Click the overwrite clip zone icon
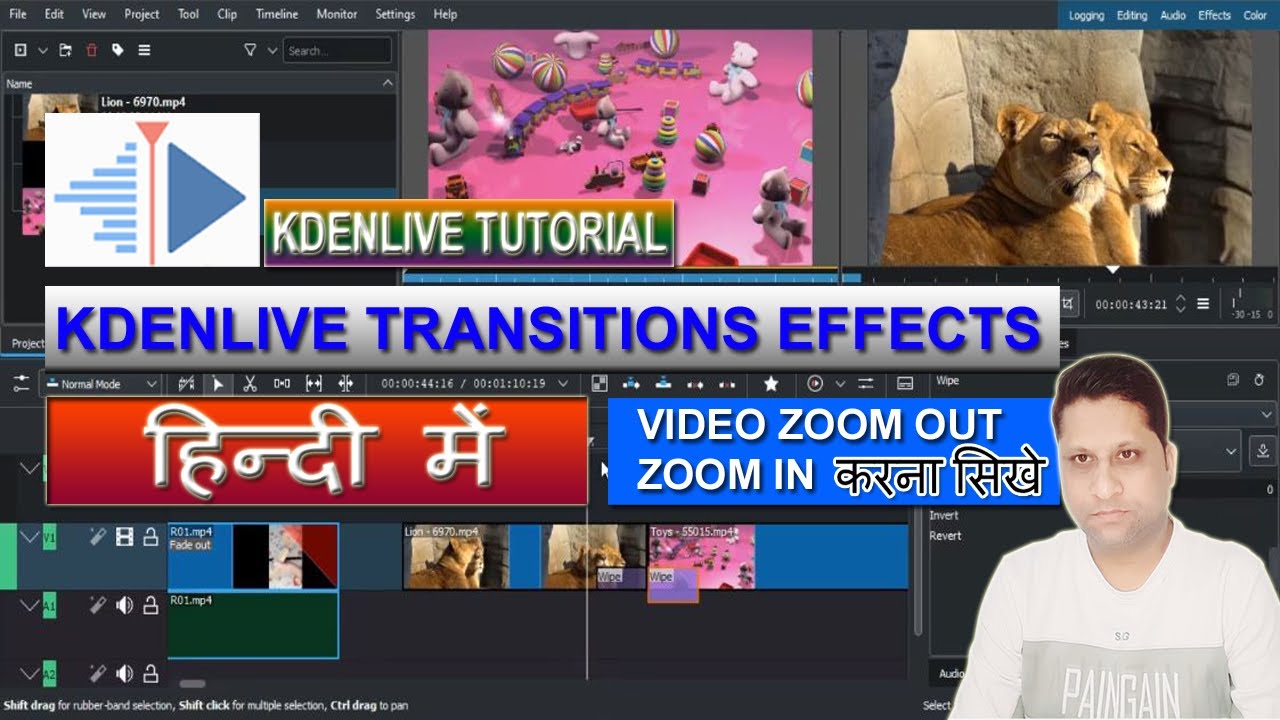1280x720 pixels. (663, 383)
